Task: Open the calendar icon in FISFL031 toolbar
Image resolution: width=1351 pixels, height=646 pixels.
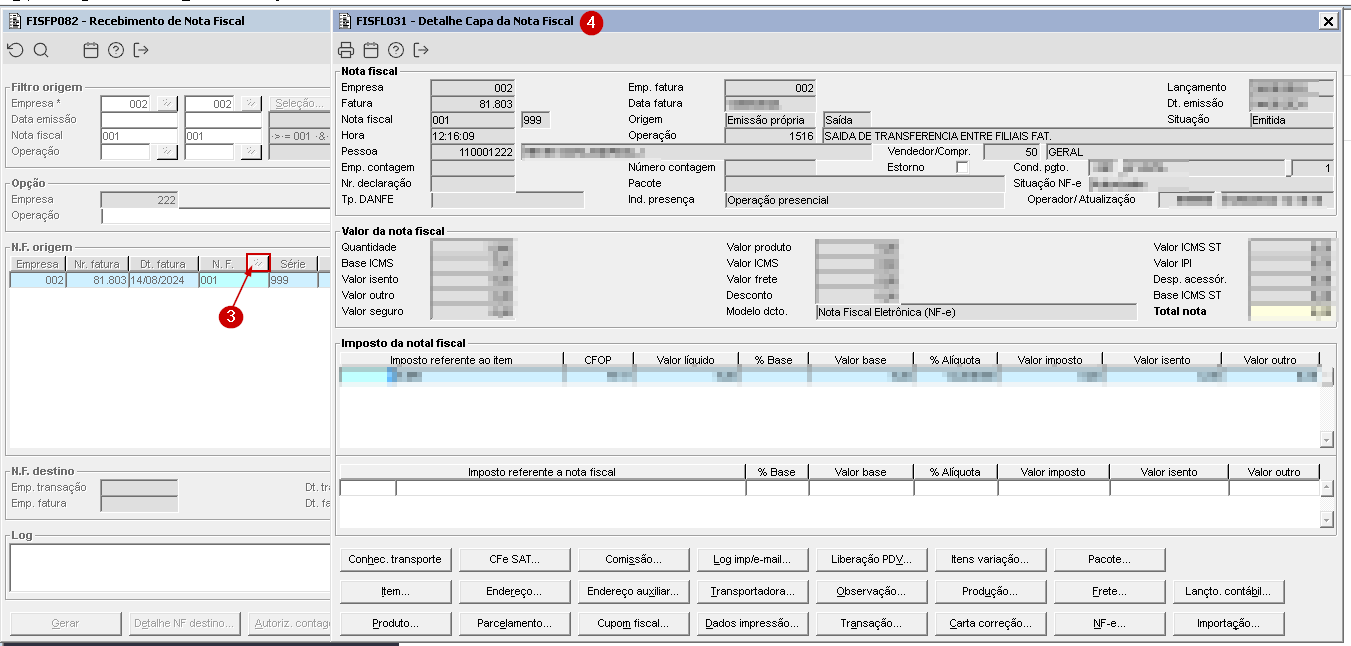Action: tap(371, 50)
